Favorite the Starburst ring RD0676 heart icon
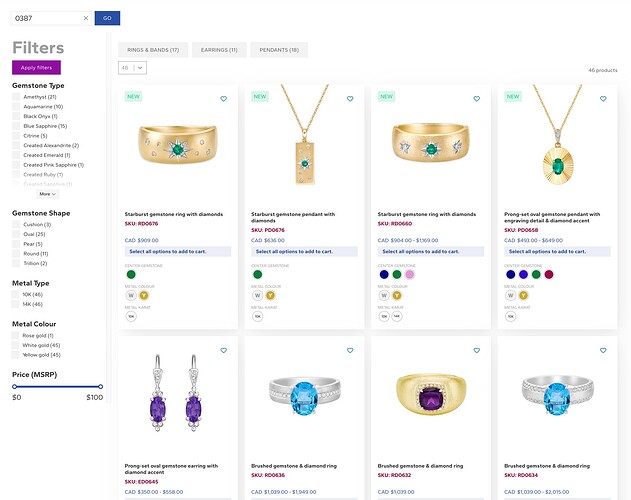Screen dimensions: 631x500 [224, 99]
